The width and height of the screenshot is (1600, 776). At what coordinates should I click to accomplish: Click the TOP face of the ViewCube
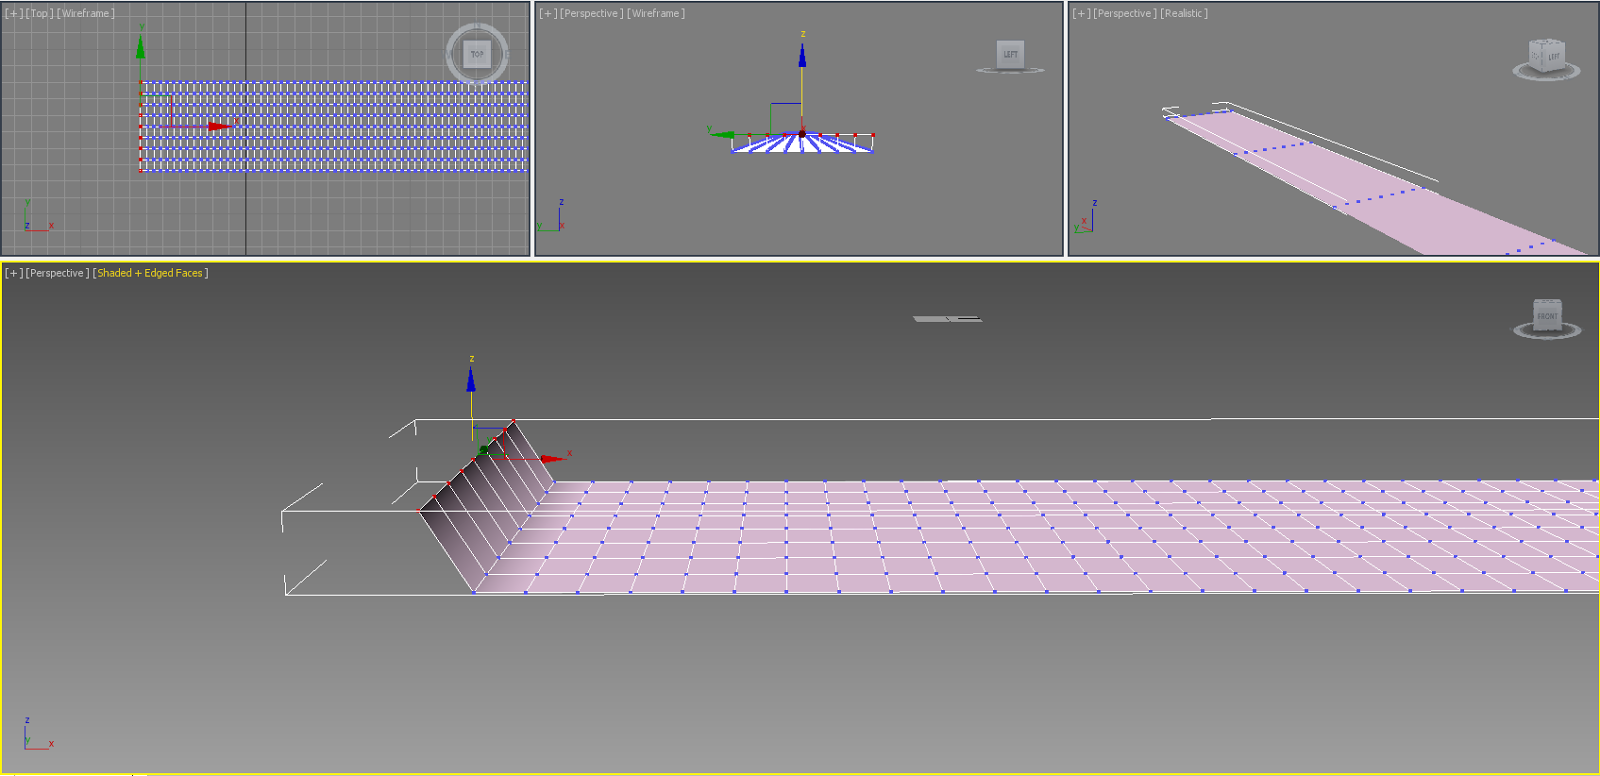pos(477,54)
